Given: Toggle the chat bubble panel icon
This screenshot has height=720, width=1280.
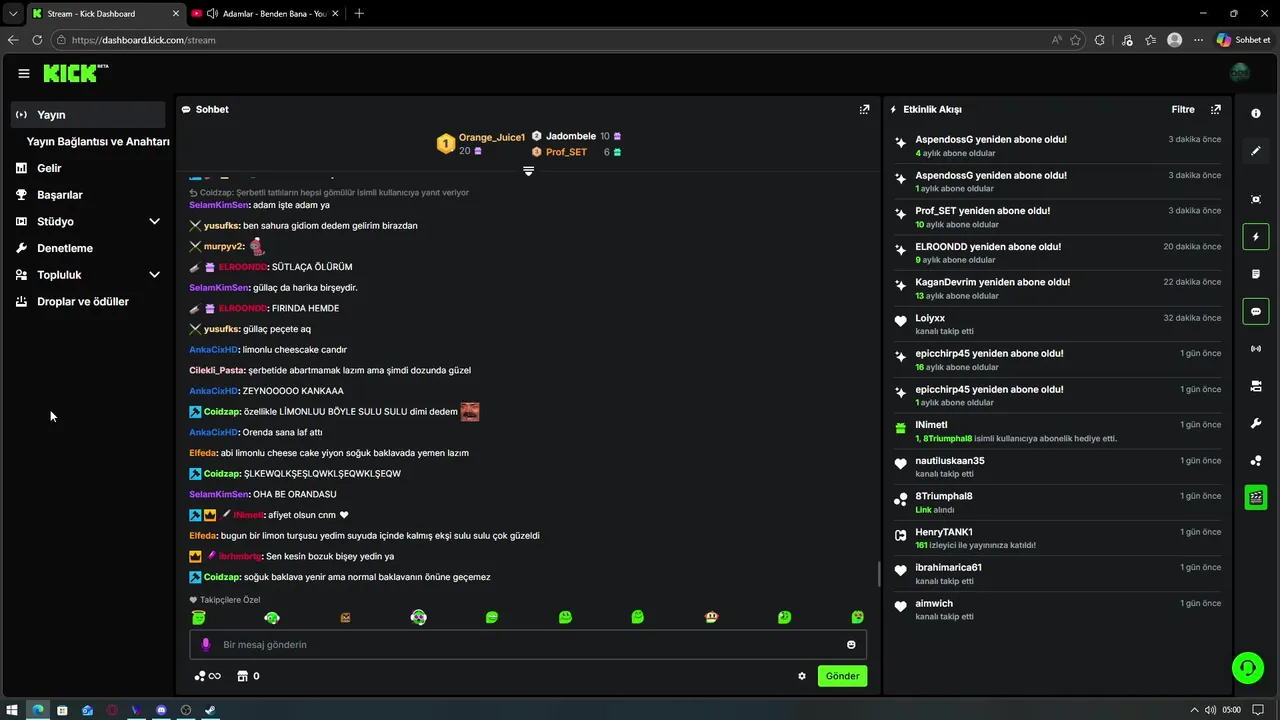Looking at the screenshot, I should (x=1256, y=312).
